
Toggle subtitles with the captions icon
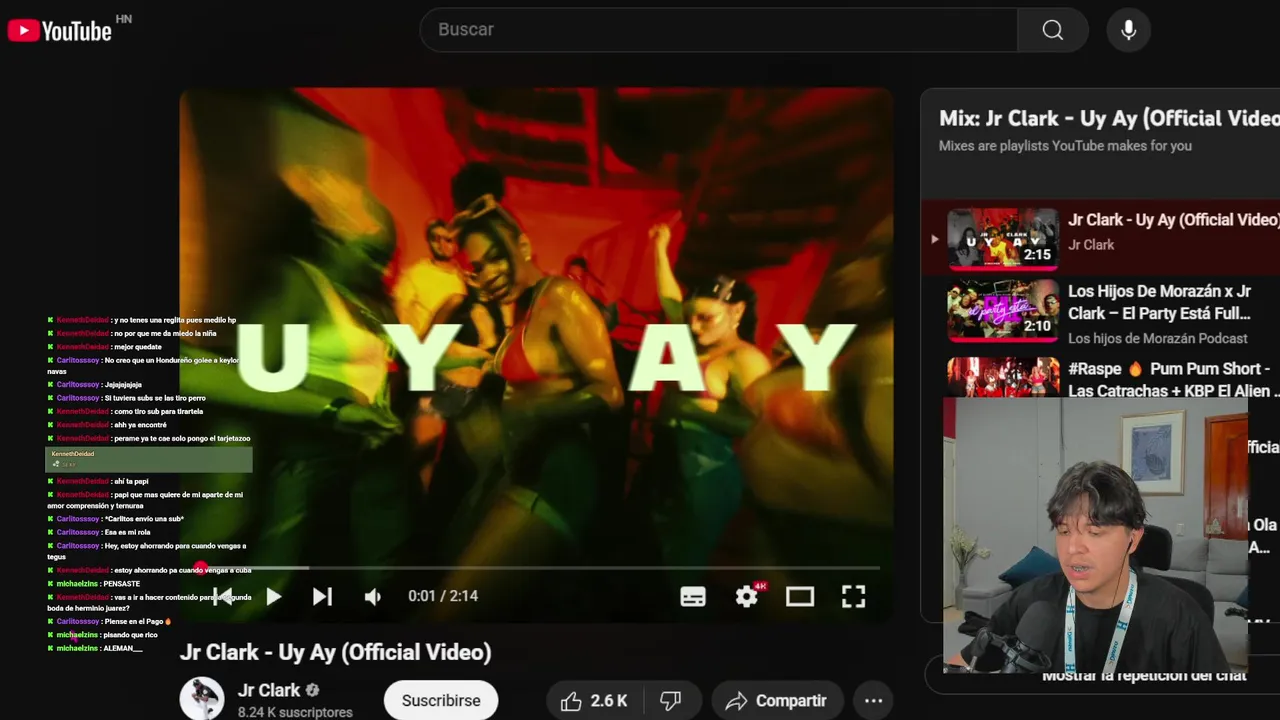(x=693, y=597)
